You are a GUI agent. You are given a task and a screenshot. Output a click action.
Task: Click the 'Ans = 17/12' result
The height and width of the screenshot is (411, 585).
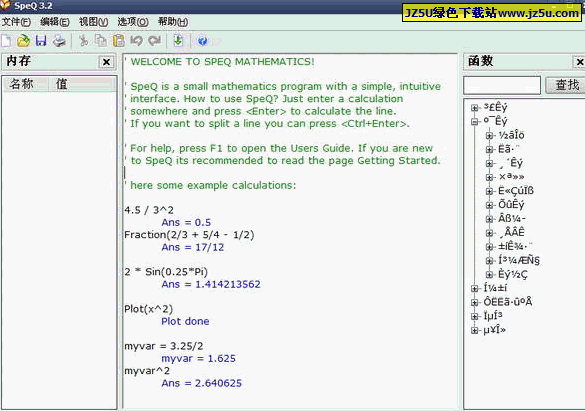193,247
